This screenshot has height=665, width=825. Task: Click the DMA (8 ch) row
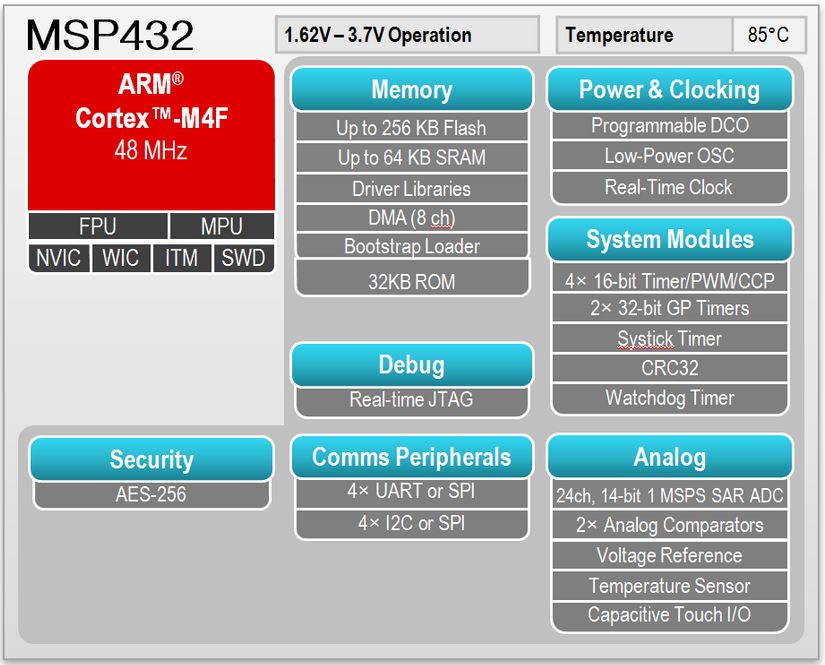pos(411,217)
